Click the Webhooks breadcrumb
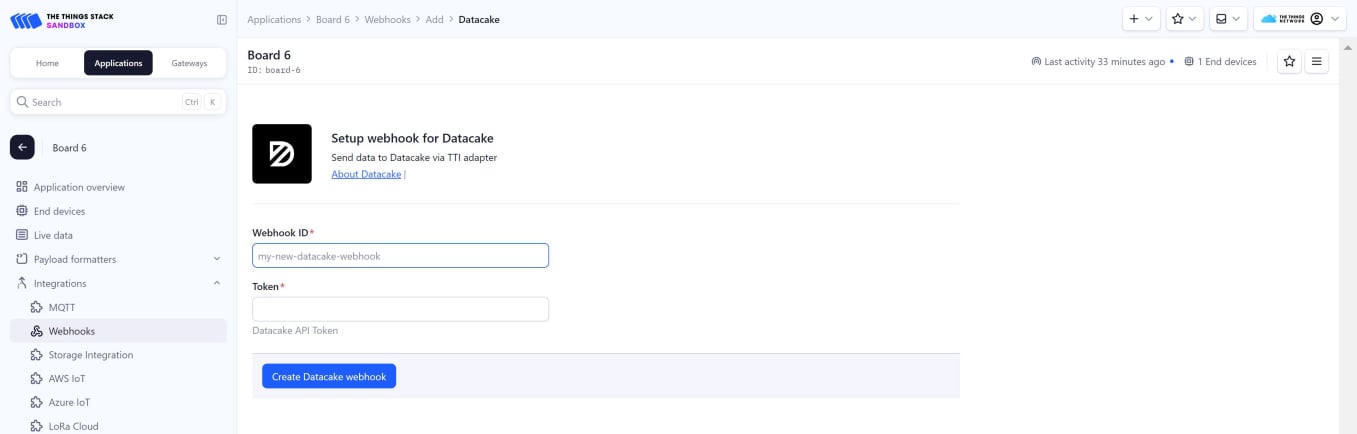This screenshot has width=1357, height=434. 387,19
